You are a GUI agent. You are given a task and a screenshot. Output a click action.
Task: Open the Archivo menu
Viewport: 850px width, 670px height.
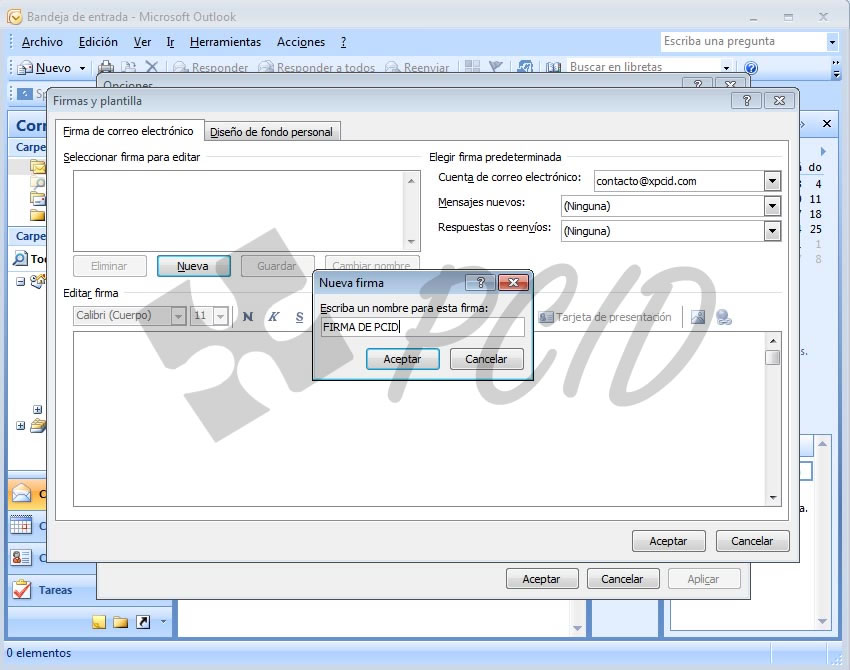42,42
